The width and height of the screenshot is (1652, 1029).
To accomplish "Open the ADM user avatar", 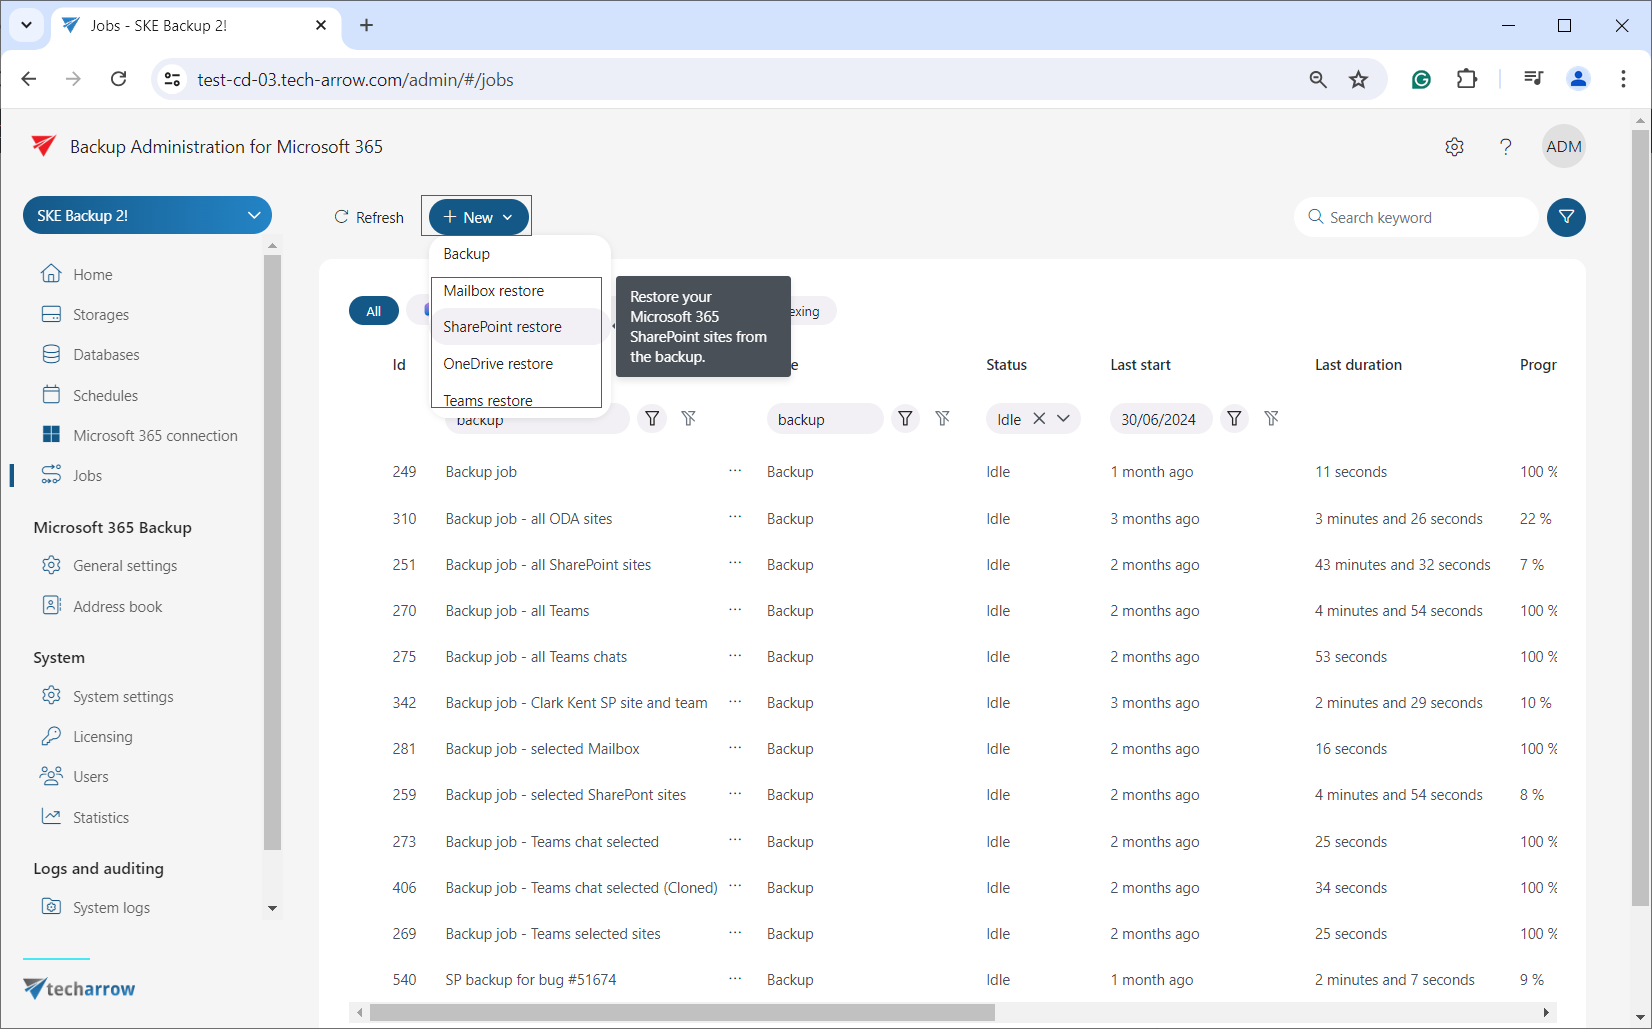I will pos(1563,147).
